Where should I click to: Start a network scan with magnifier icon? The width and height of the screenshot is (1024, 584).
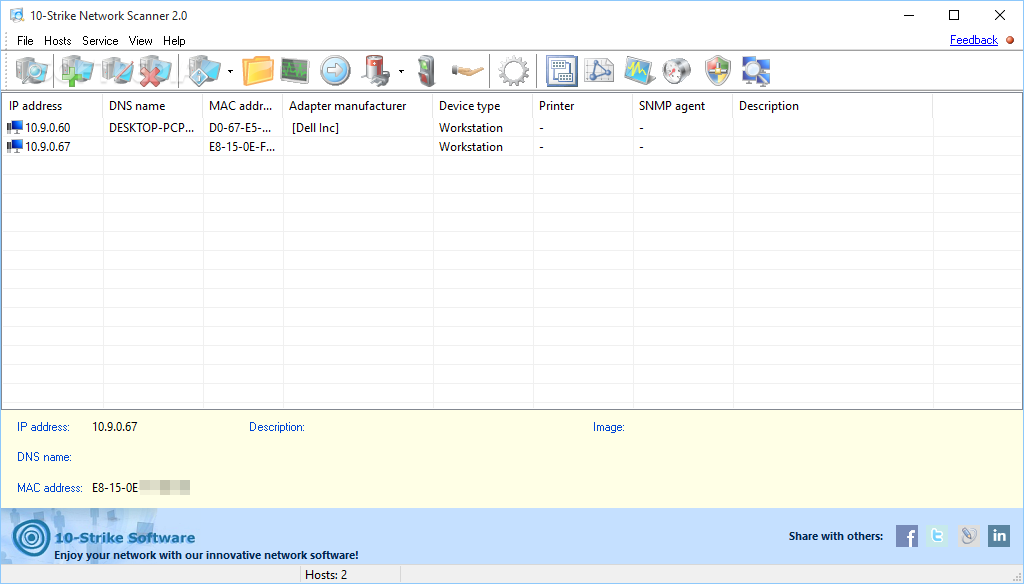tap(31, 71)
